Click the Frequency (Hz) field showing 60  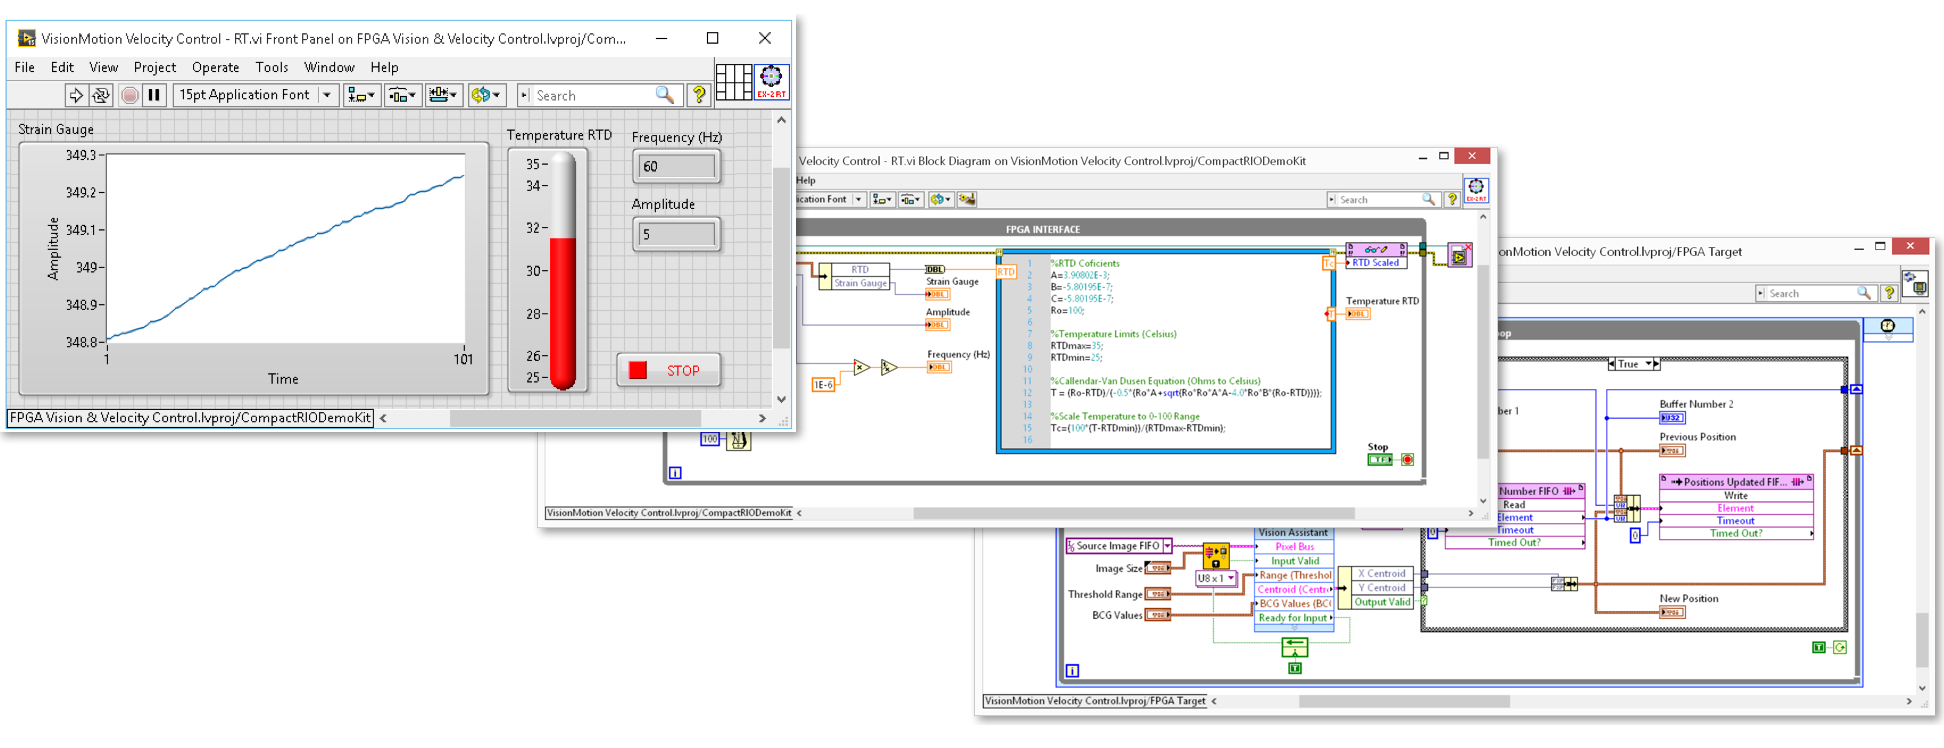(x=677, y=166)
